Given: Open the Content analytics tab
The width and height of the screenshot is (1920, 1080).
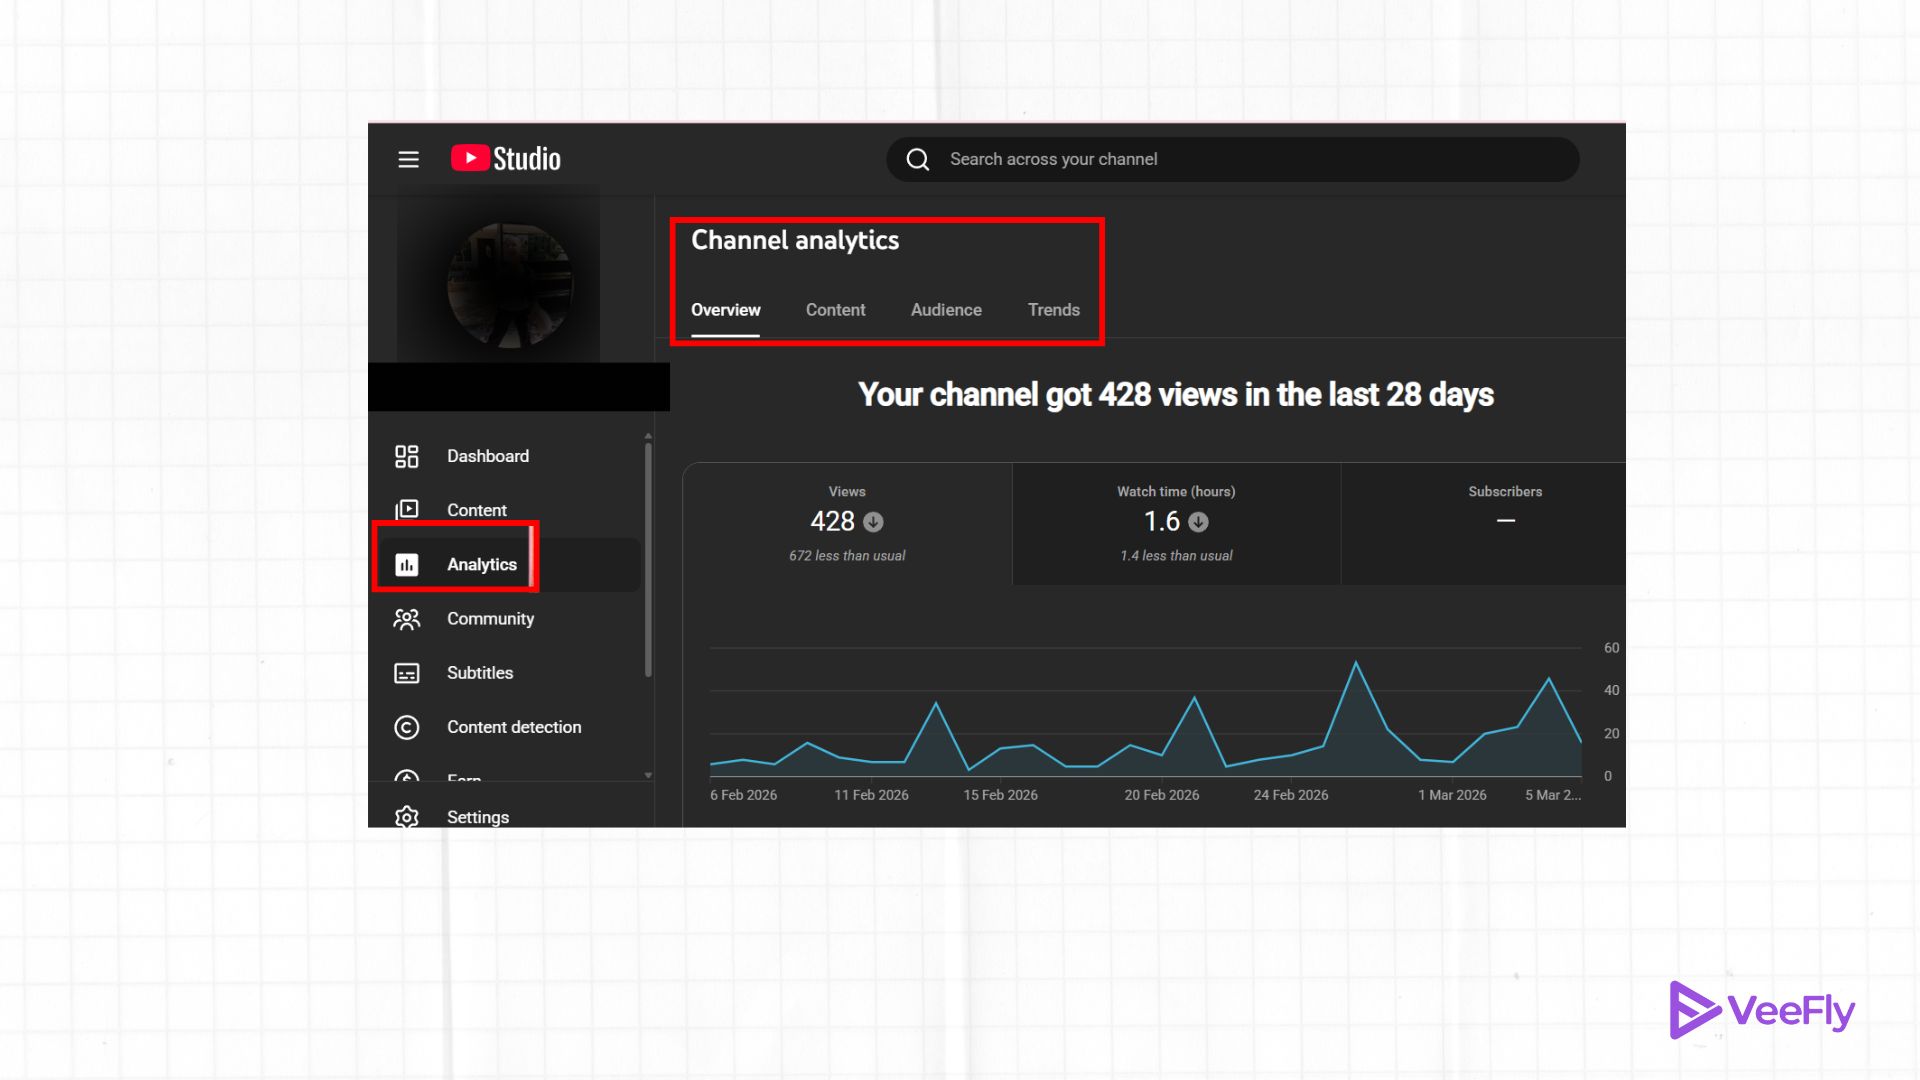Looking at the screenshot, I should click(835, 310).
